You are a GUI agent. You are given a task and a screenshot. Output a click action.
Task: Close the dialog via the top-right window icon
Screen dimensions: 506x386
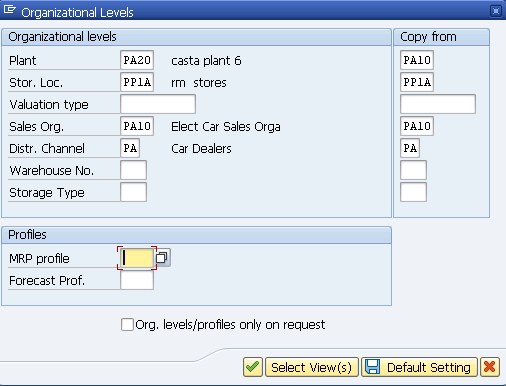point(496,11)
